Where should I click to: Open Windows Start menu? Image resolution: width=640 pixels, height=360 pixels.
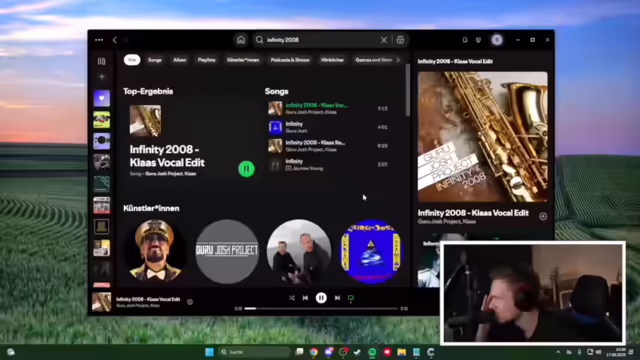[x=209, y=352]
